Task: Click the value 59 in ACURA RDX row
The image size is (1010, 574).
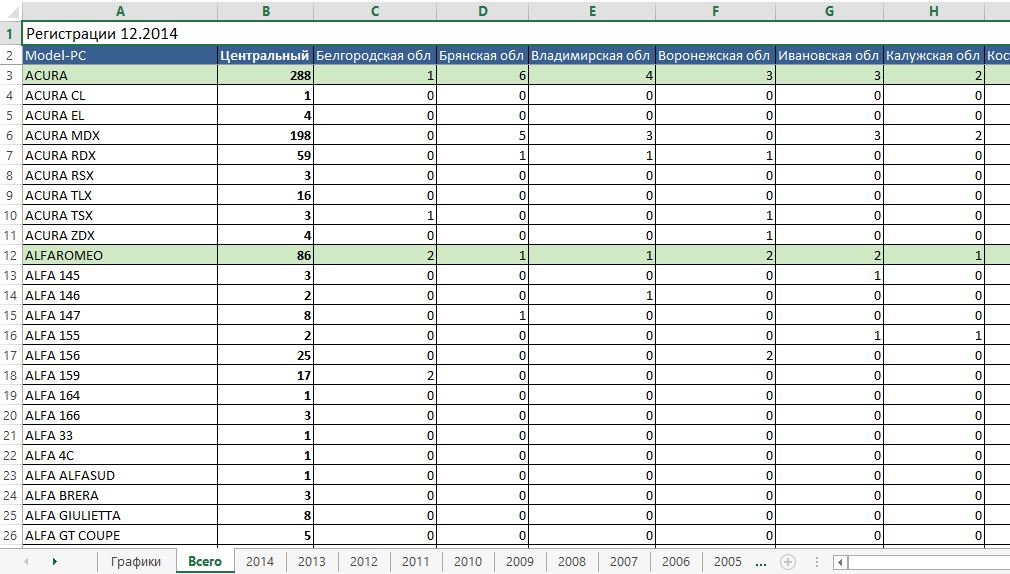Action: 265,155
